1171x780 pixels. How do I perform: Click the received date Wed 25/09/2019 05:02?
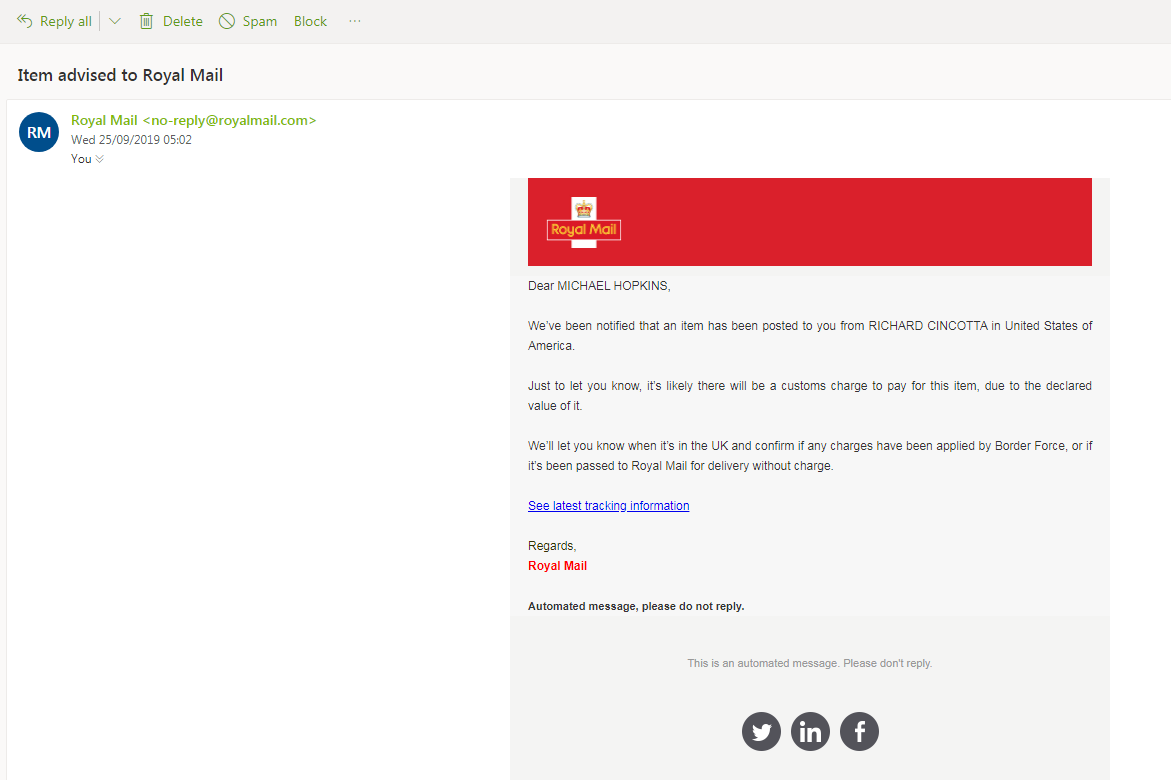click(131, 140)
